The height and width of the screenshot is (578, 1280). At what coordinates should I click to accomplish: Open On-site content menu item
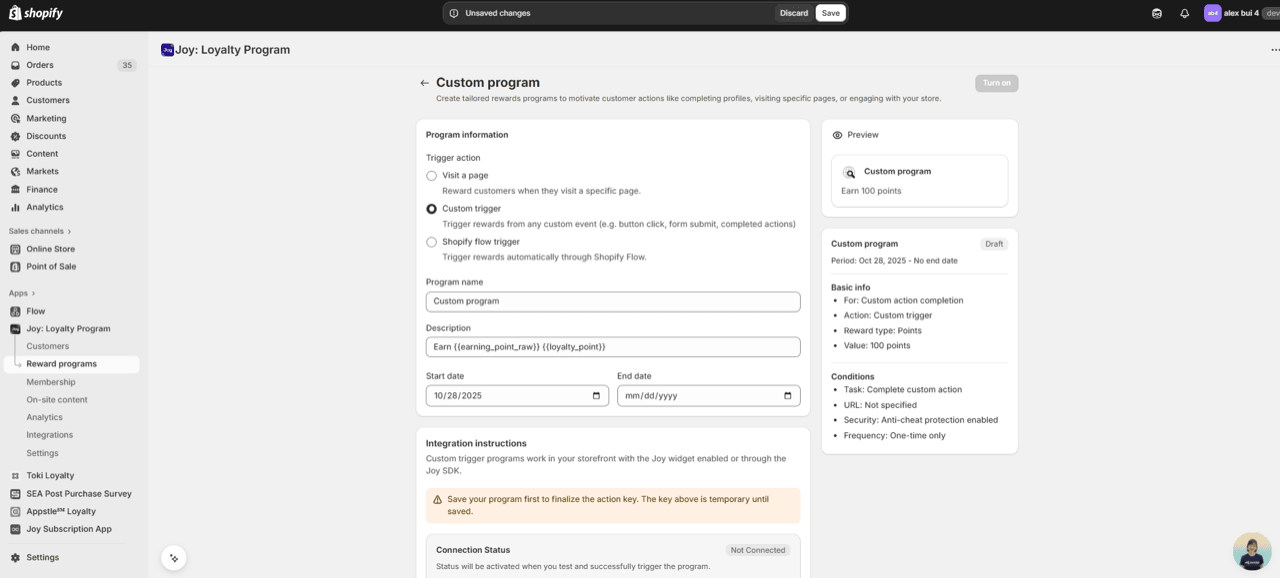pyautogui.click(x=57, y=400)
